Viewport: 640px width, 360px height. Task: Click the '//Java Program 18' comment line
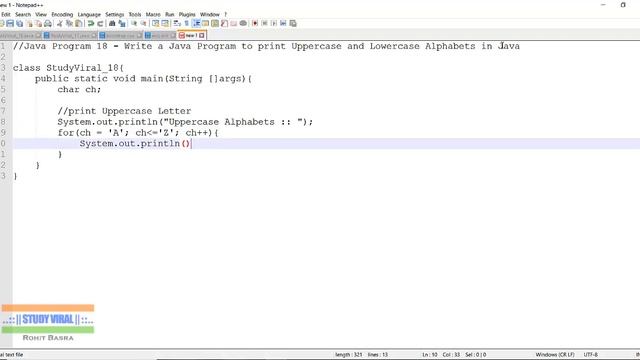click(266, 46)
